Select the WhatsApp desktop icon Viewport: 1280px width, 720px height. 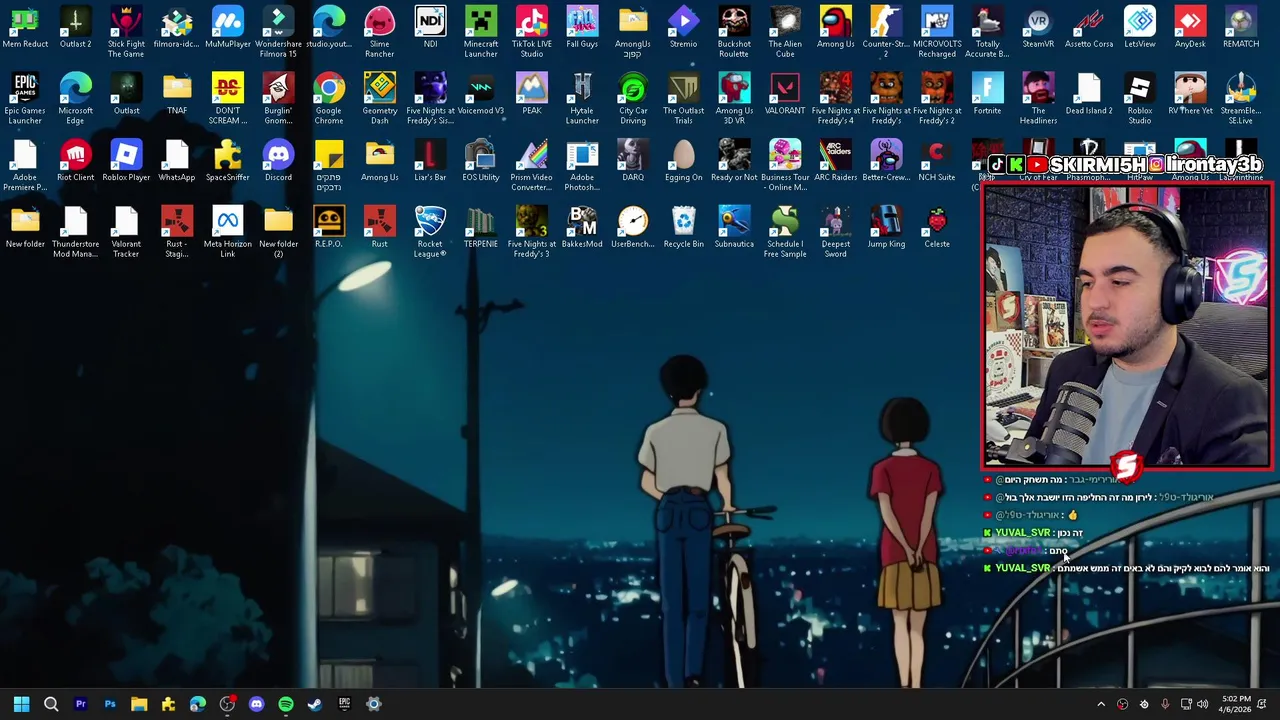click(177, 161)
